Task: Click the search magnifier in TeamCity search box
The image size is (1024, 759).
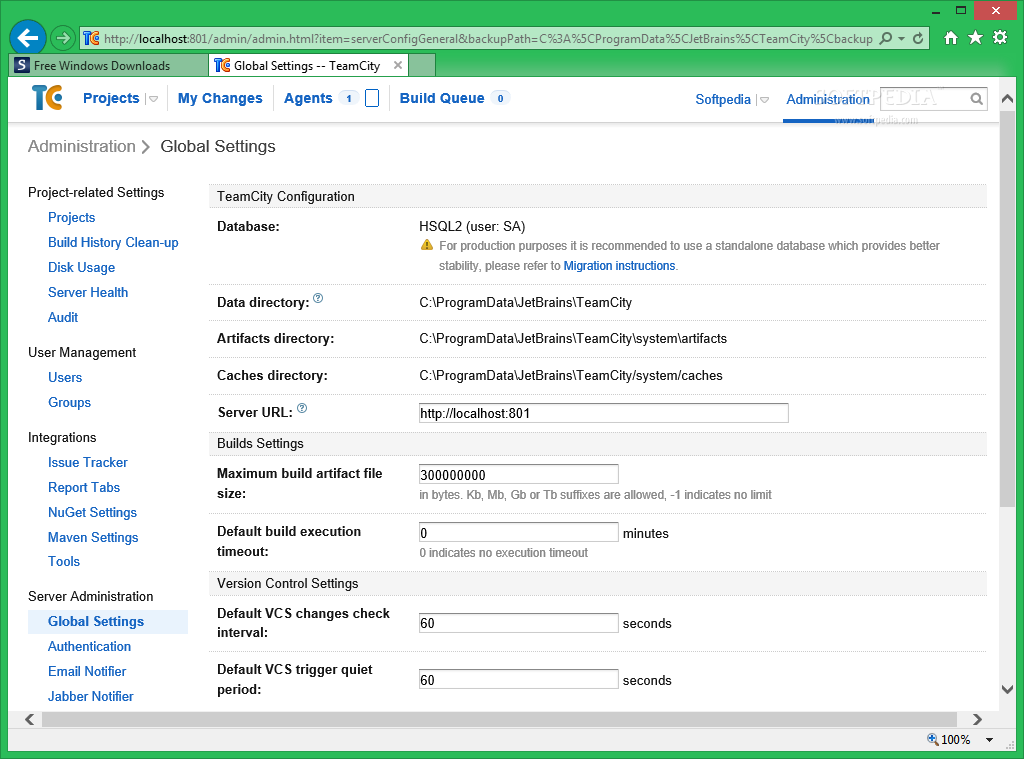Action: coord(976,99)
